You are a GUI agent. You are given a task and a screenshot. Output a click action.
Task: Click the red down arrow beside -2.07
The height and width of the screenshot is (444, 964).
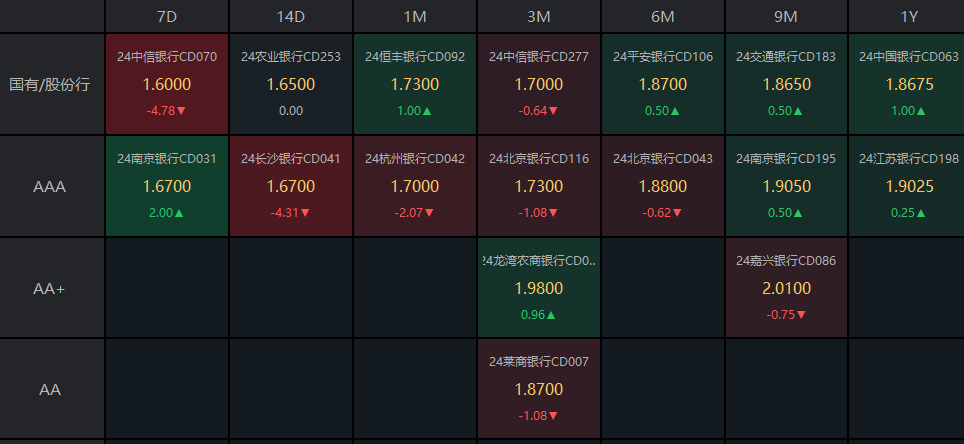tap(430, 212)
